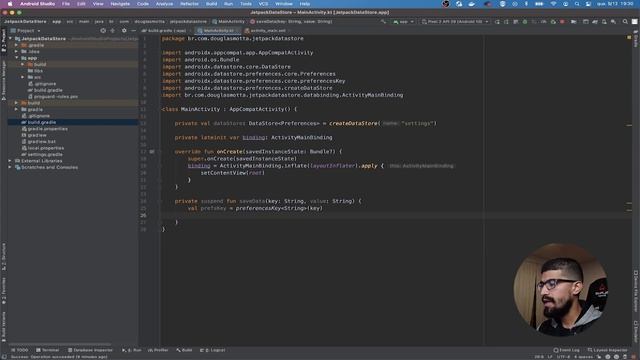Open Database Inspector tool window
640x360 pixels.
[x=90, y=350]
